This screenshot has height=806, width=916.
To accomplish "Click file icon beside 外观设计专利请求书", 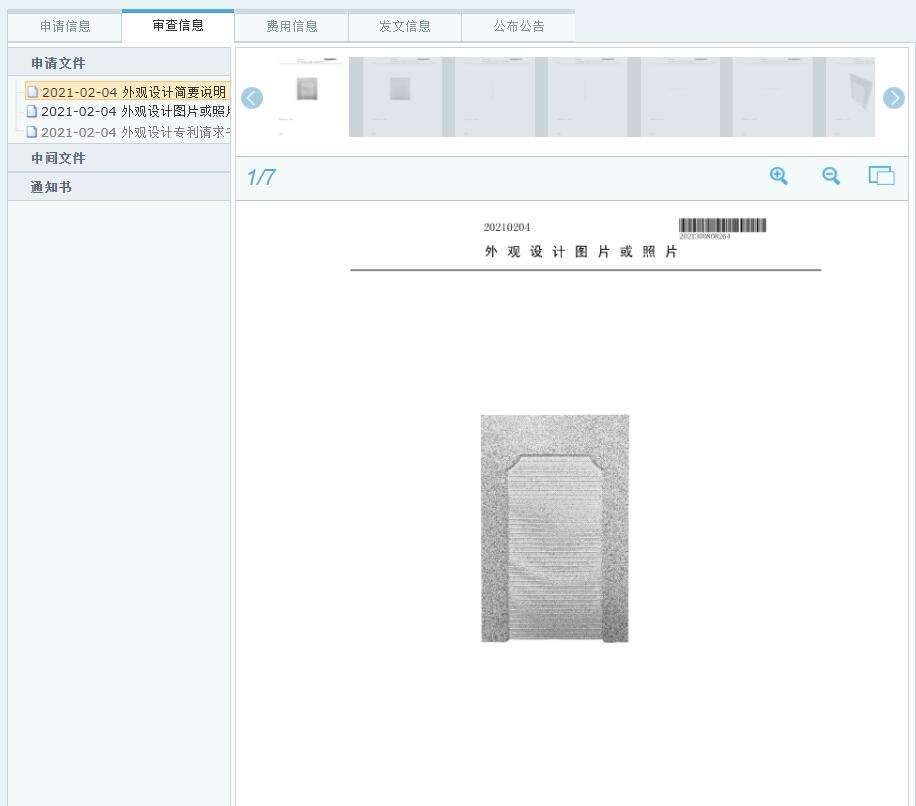I will point(32,131).
